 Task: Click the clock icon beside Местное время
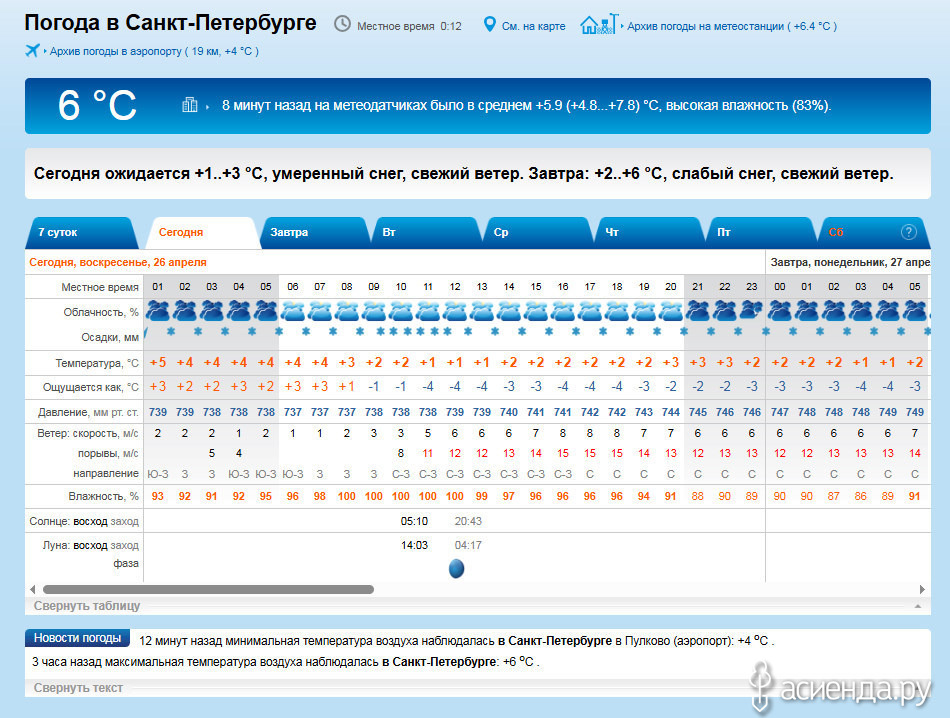[342, 24]
